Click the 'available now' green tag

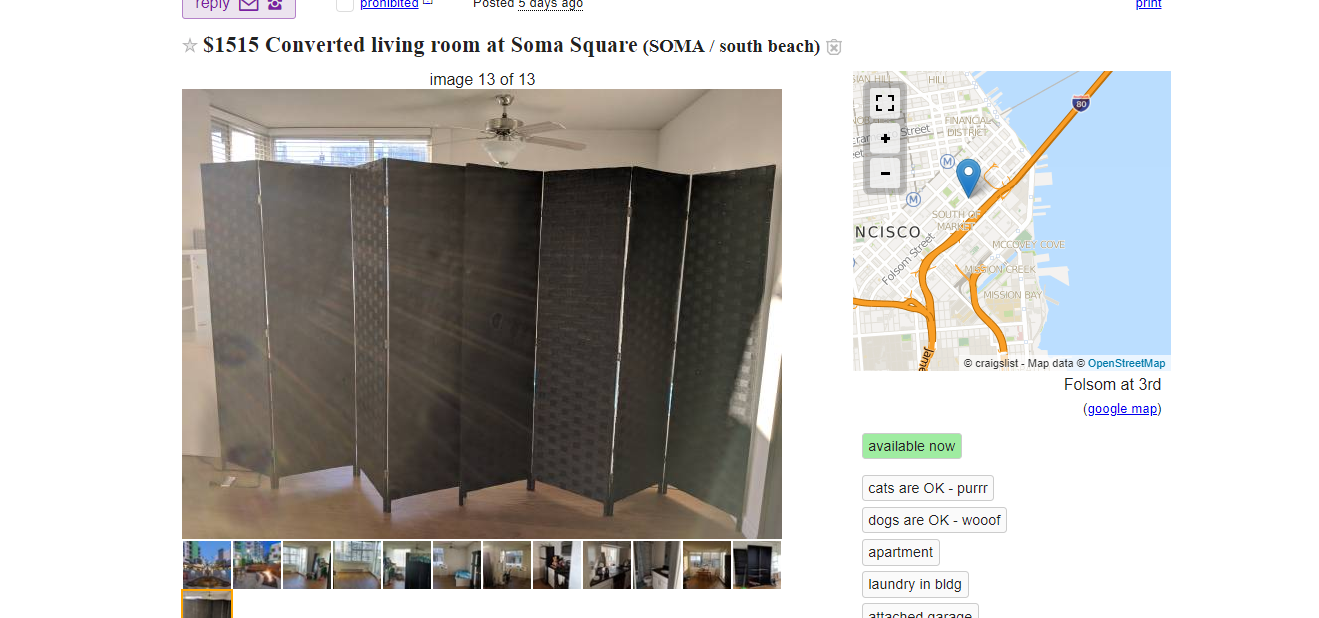pos(912,446)
